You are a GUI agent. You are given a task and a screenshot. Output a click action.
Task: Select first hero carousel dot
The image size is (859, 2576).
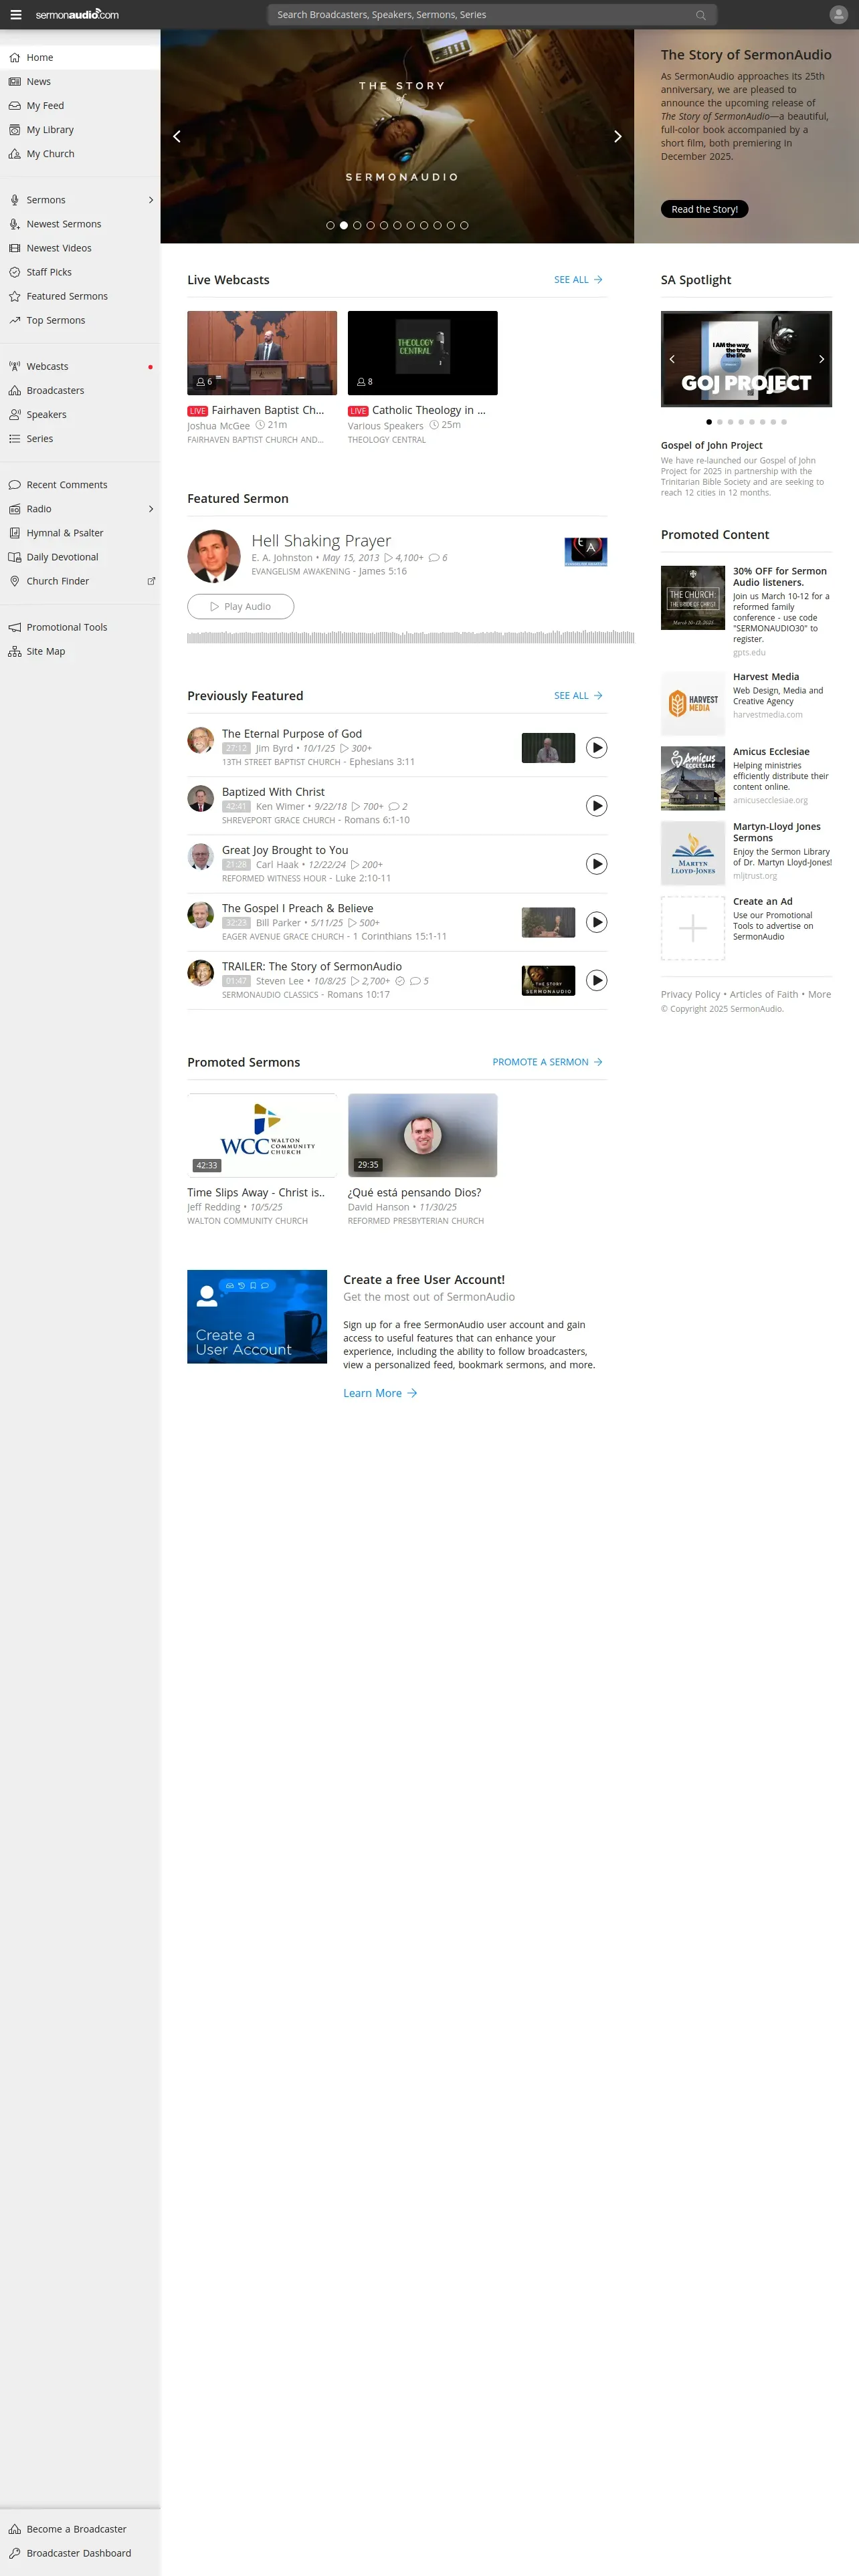pyautogui.click(x=330, y=226)
